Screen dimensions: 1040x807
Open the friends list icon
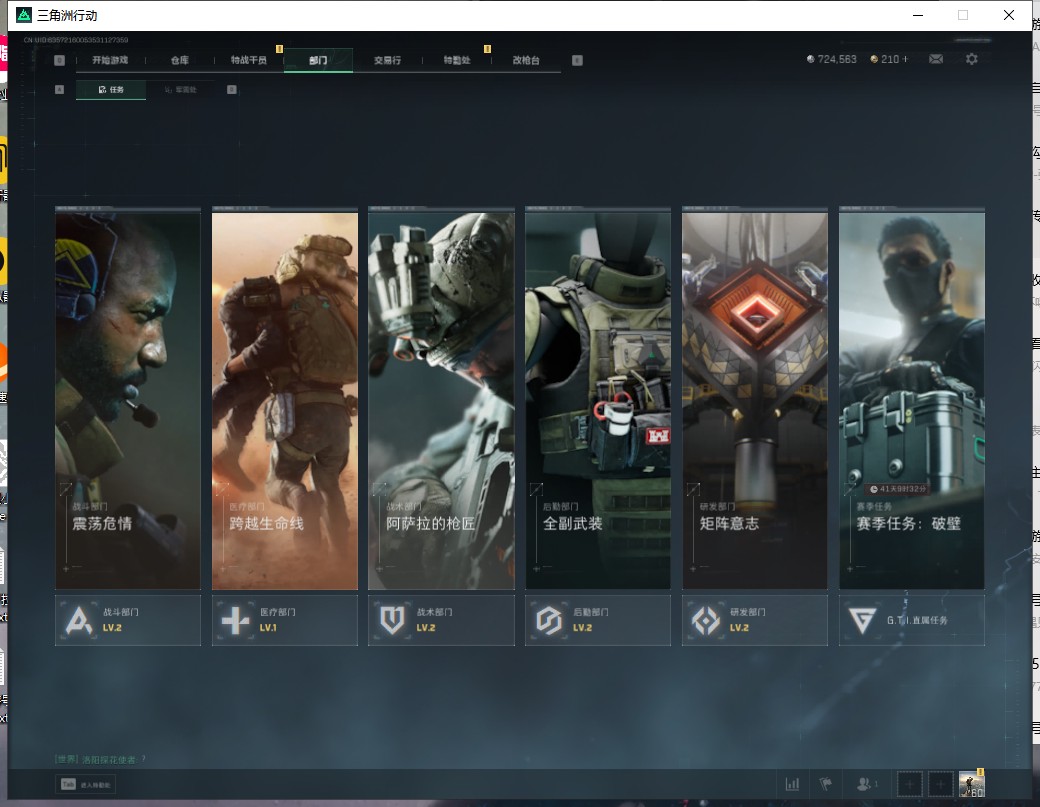[866, 784]
